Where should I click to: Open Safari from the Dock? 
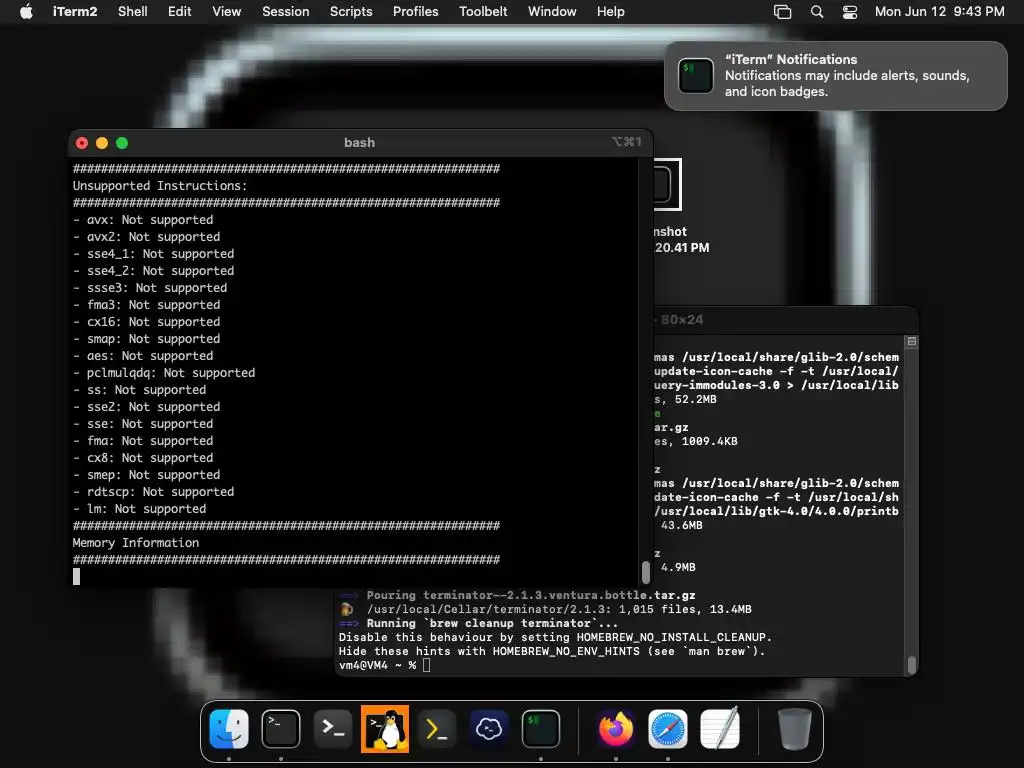[667, 728]
